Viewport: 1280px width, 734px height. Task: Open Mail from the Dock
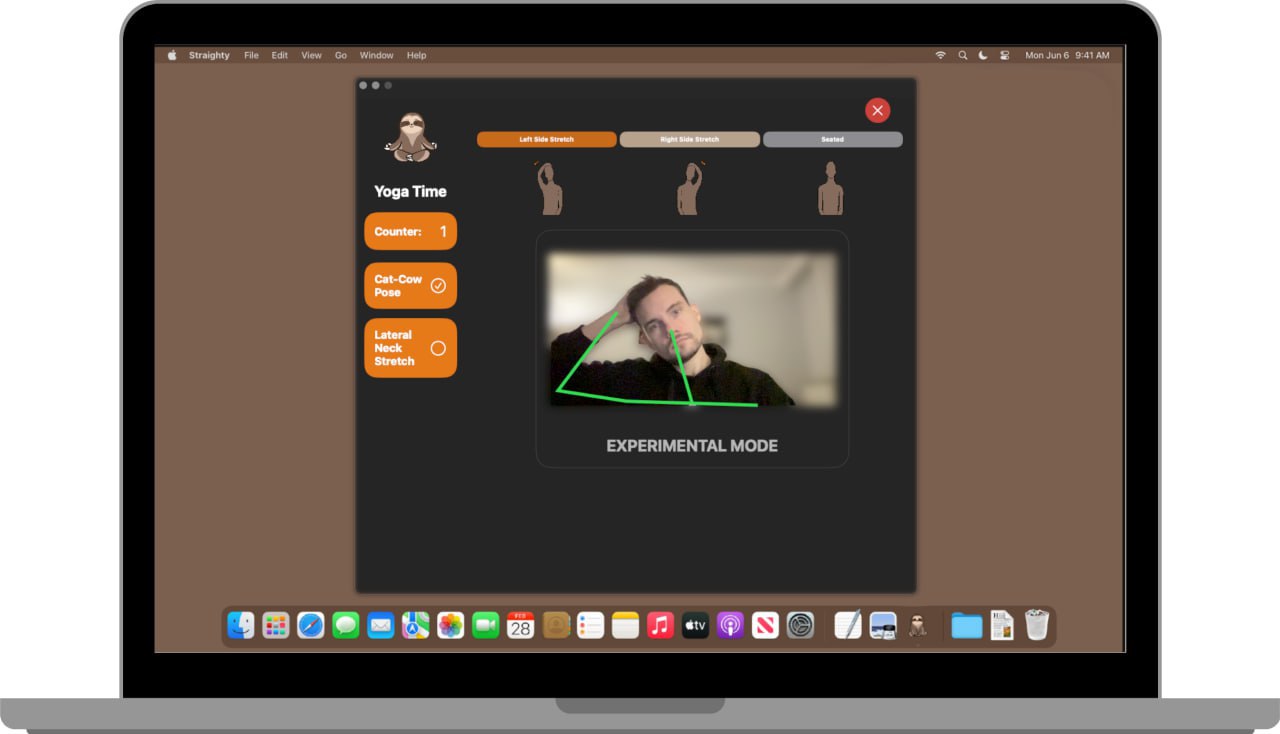381,626
